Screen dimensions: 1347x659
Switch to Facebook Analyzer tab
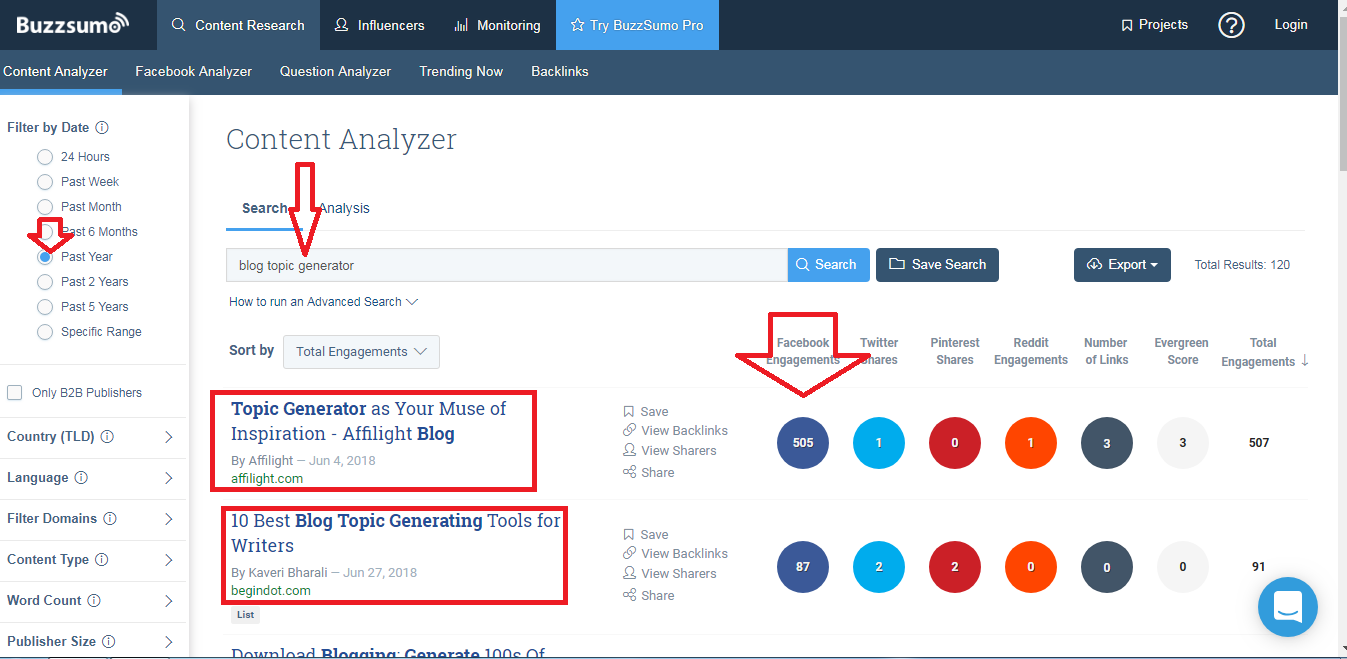point(194,72)
